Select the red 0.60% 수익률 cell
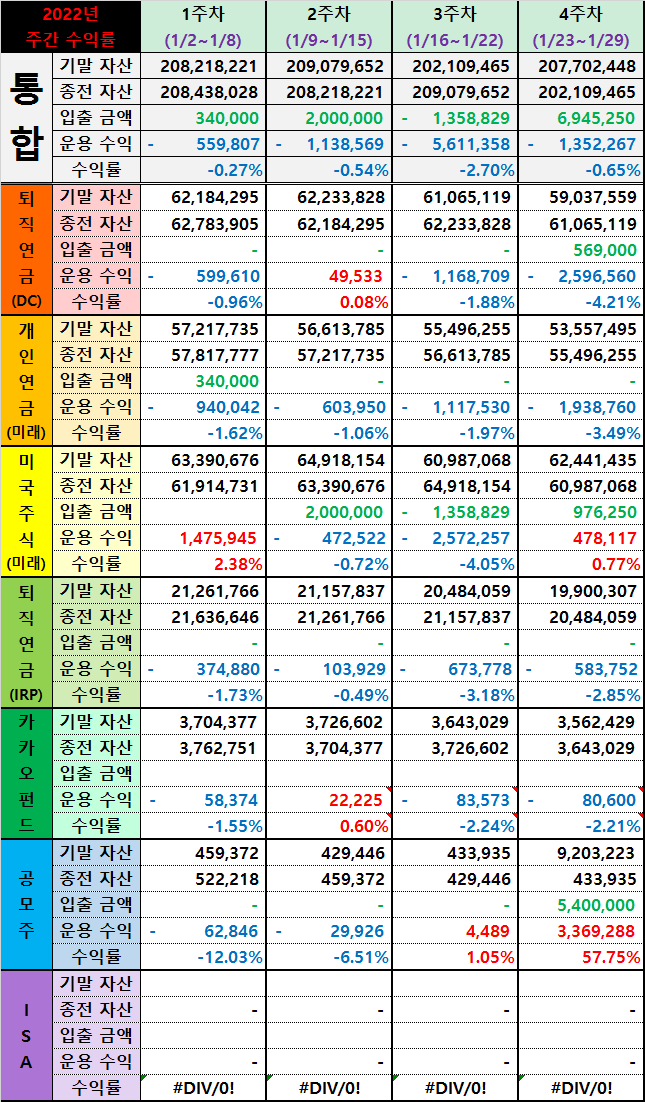 tap(329, 826)
